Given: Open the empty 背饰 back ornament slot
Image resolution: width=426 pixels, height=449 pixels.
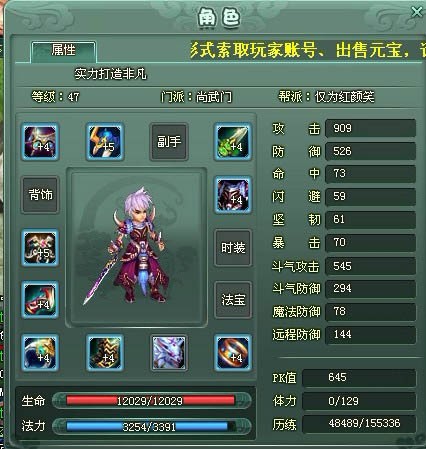Looking at the screenshot, I should point(40,195).
